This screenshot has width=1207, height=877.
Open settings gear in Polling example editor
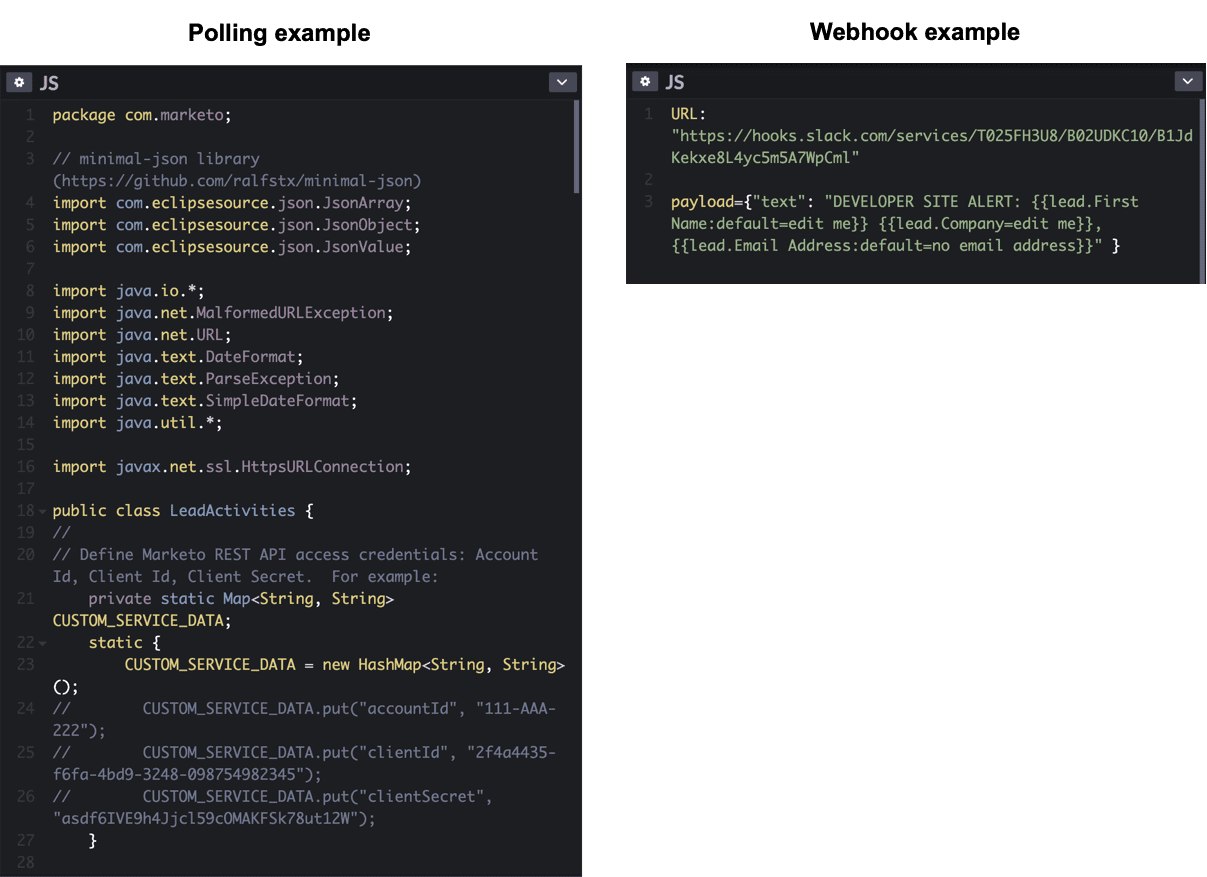pyautogui.click(x=19, y=82)
